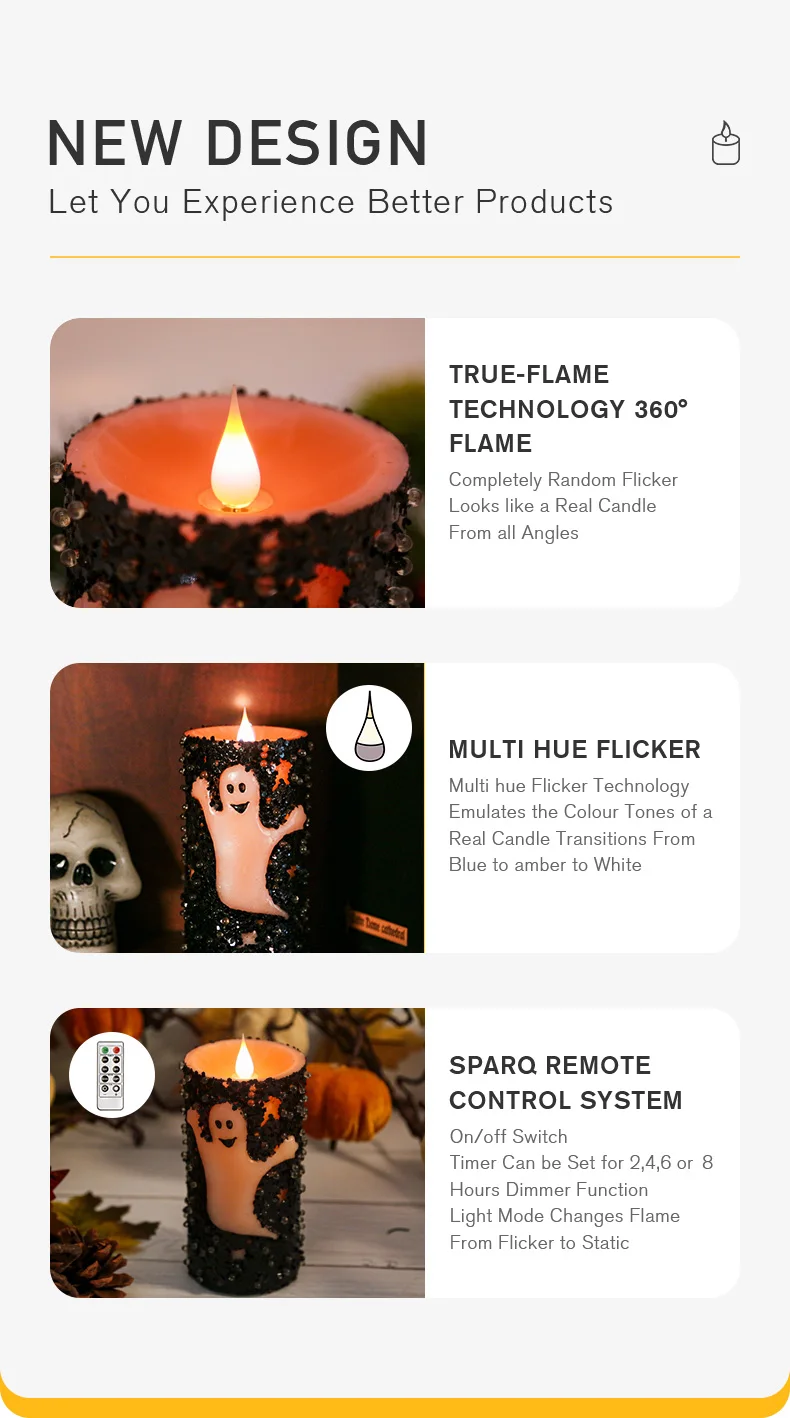This screenshot has height=1418, width=790.
Task: Click the yellow divider line under the header
Action: pos(395,257)
